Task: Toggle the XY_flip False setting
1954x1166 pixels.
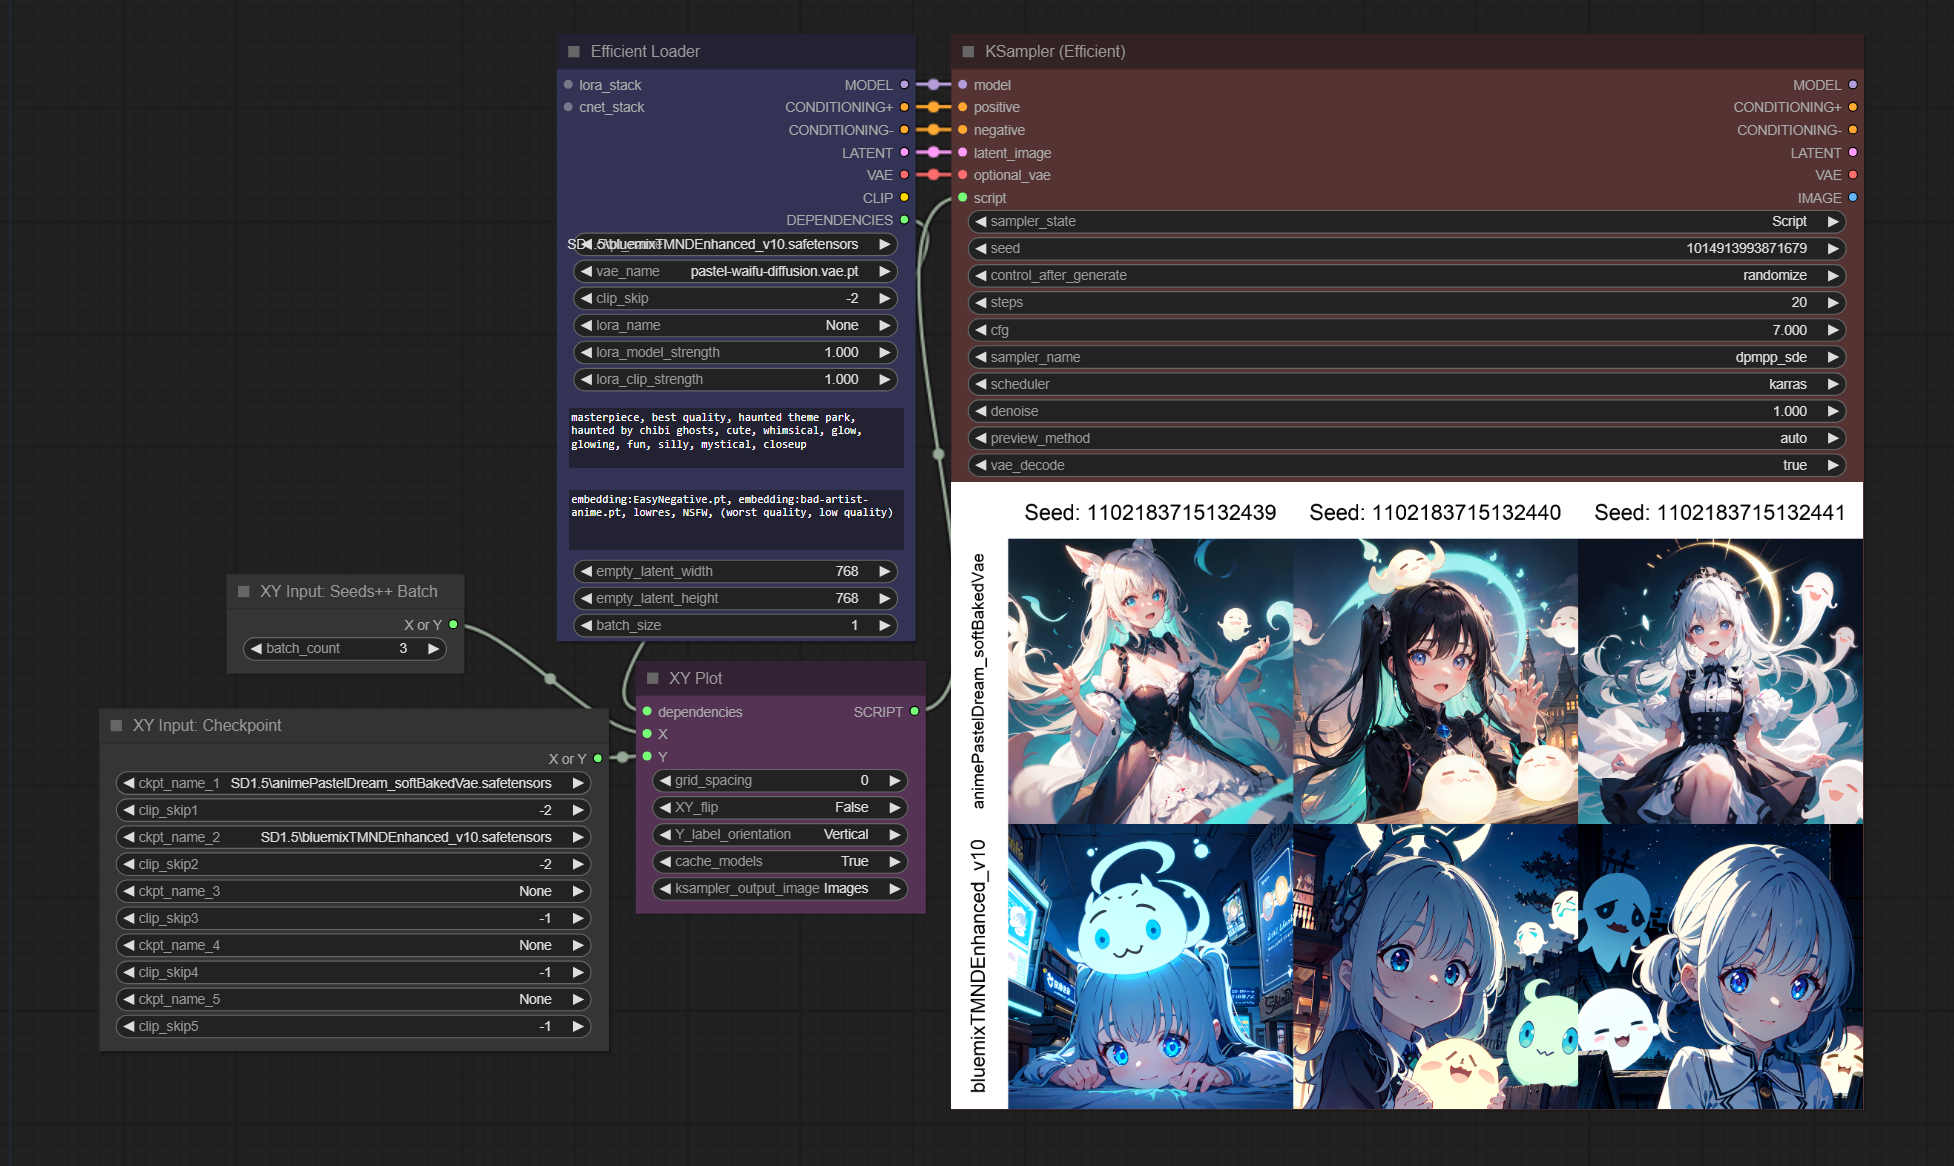Action: [x=780, y=807]
